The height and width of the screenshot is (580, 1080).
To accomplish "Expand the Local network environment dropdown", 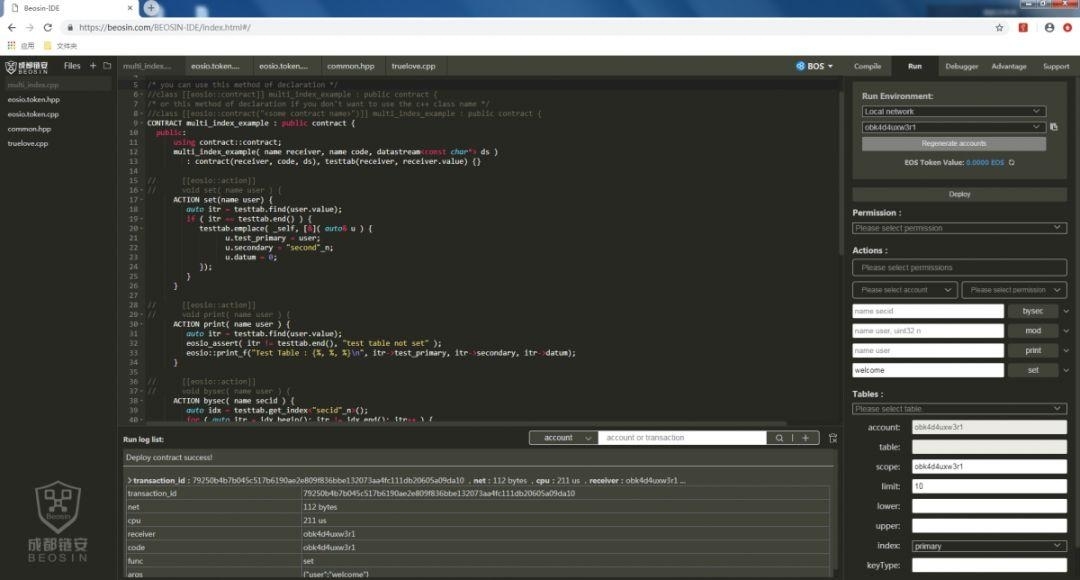I will (953, 112).
